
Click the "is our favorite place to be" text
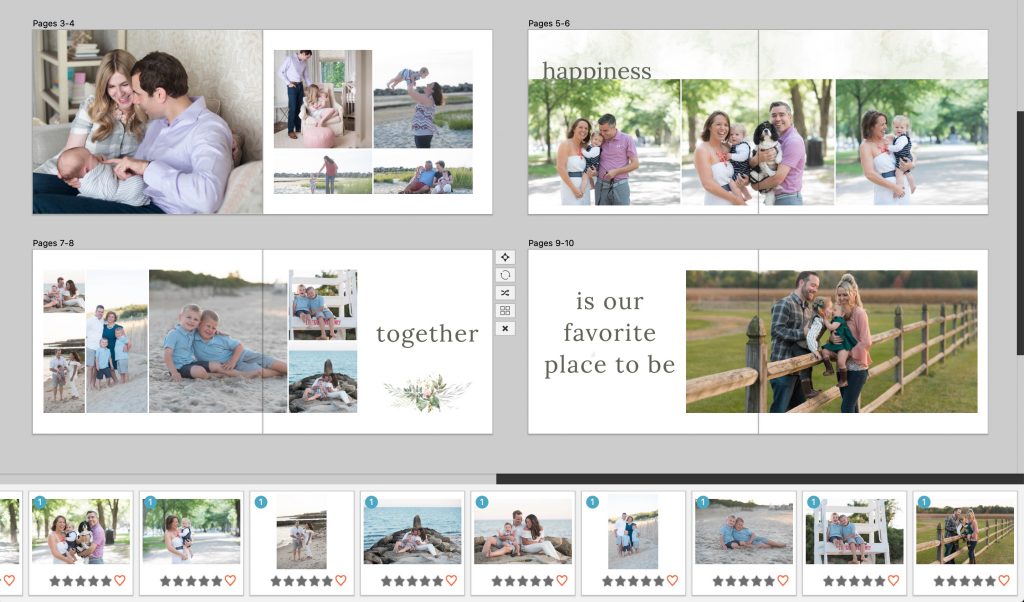[609, 333]
